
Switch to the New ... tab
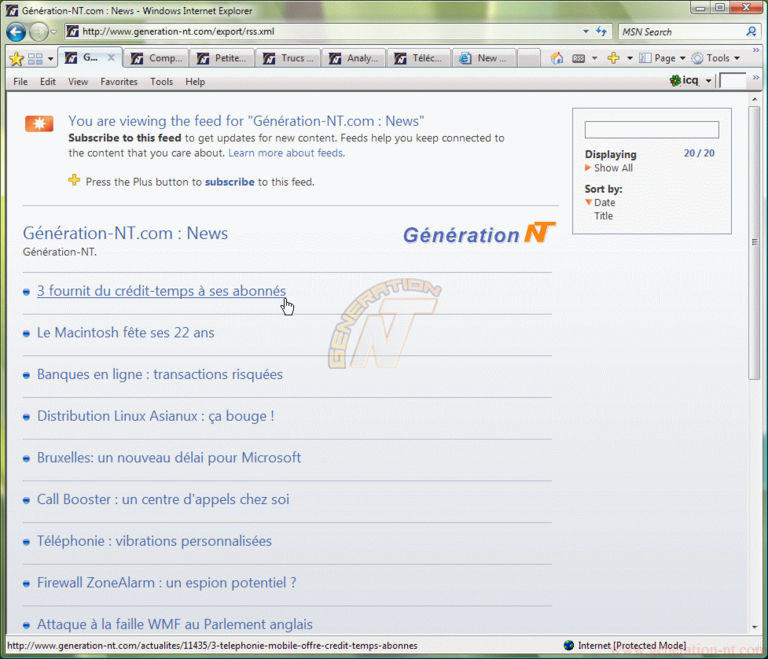click(x=485, y=58)
